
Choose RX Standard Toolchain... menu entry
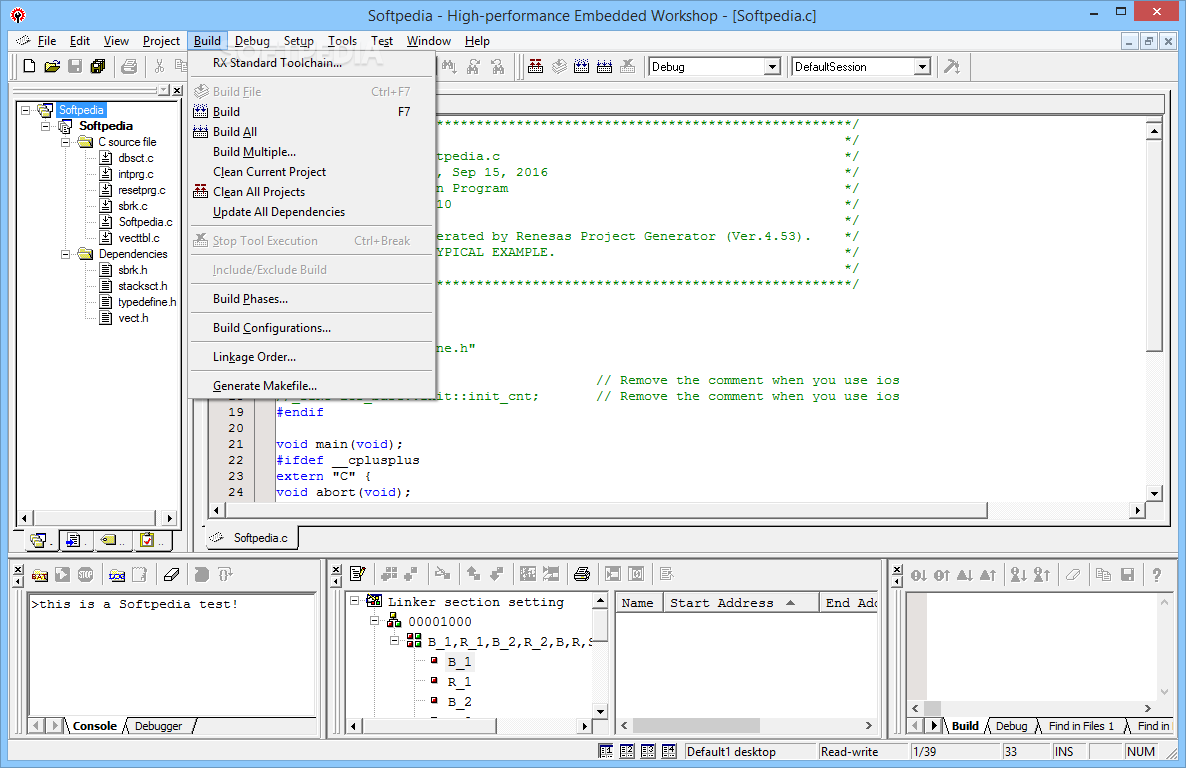pyautogui.click(x=312, y=63)
